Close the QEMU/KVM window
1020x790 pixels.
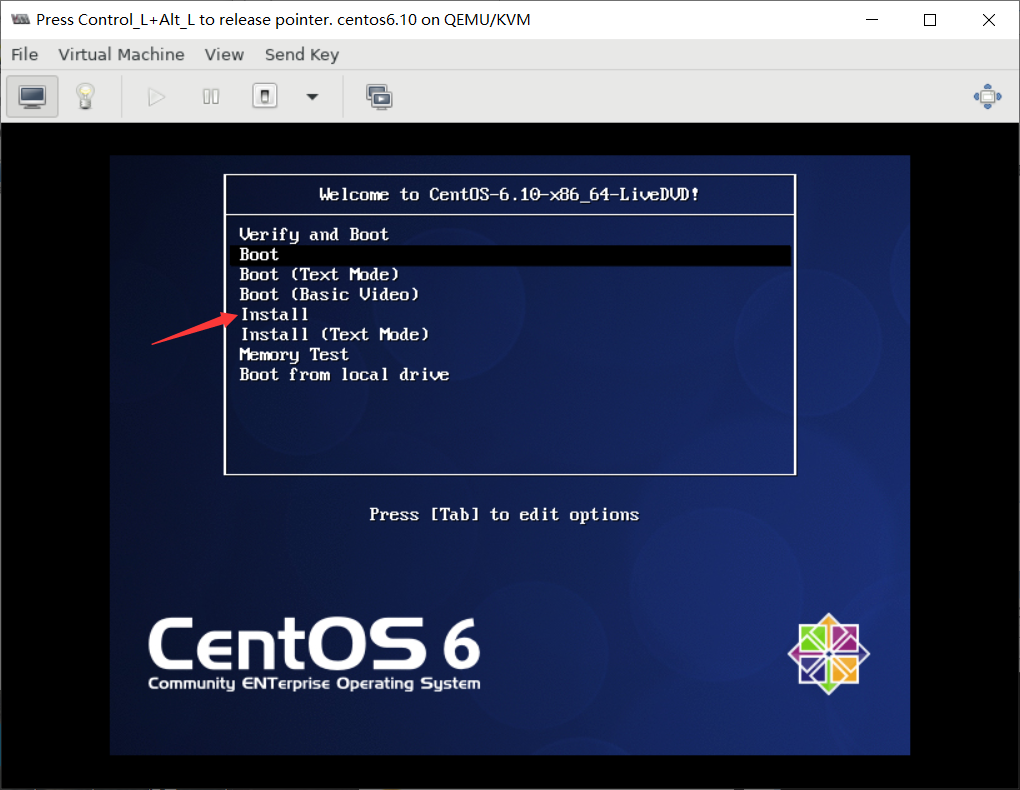988,20
